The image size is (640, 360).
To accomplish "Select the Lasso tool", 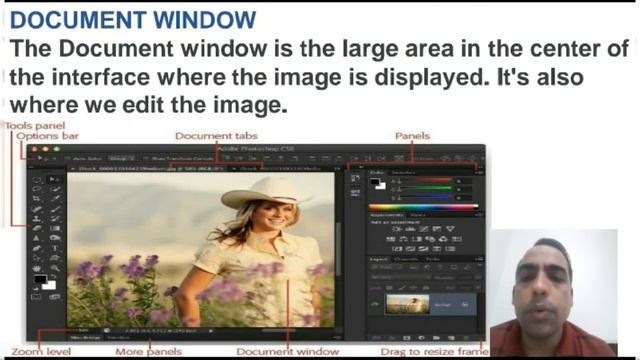I will tap(37, 189).
